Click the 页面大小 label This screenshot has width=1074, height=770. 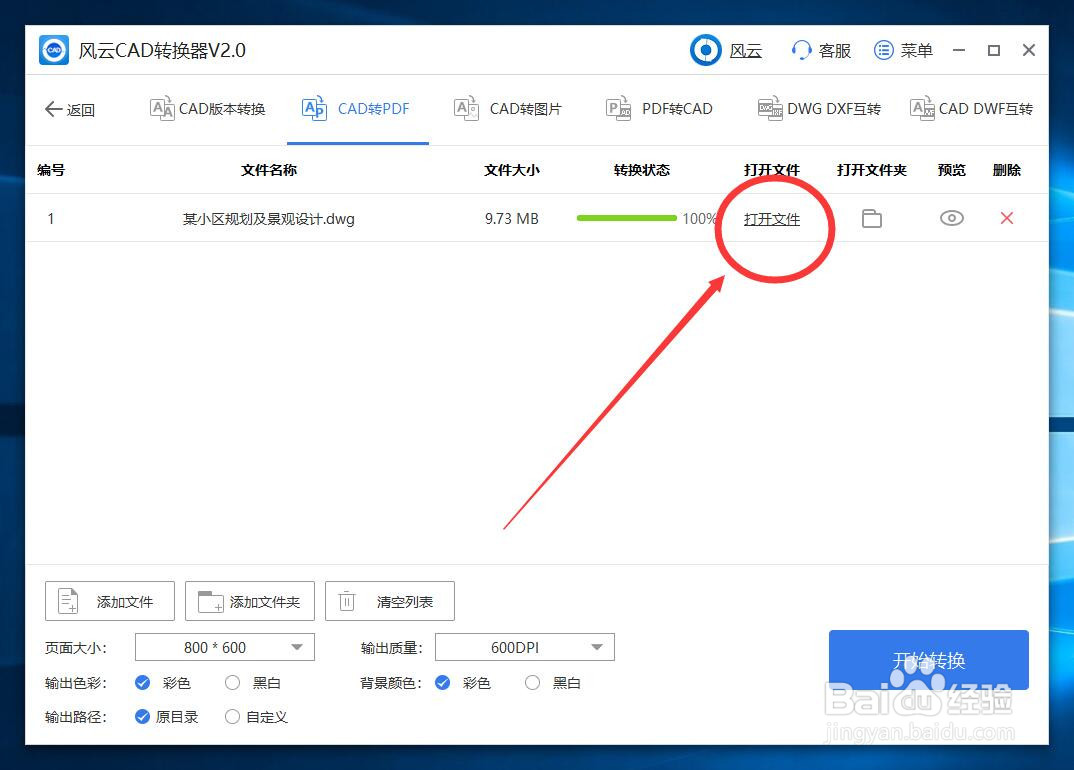pos(75,648)
